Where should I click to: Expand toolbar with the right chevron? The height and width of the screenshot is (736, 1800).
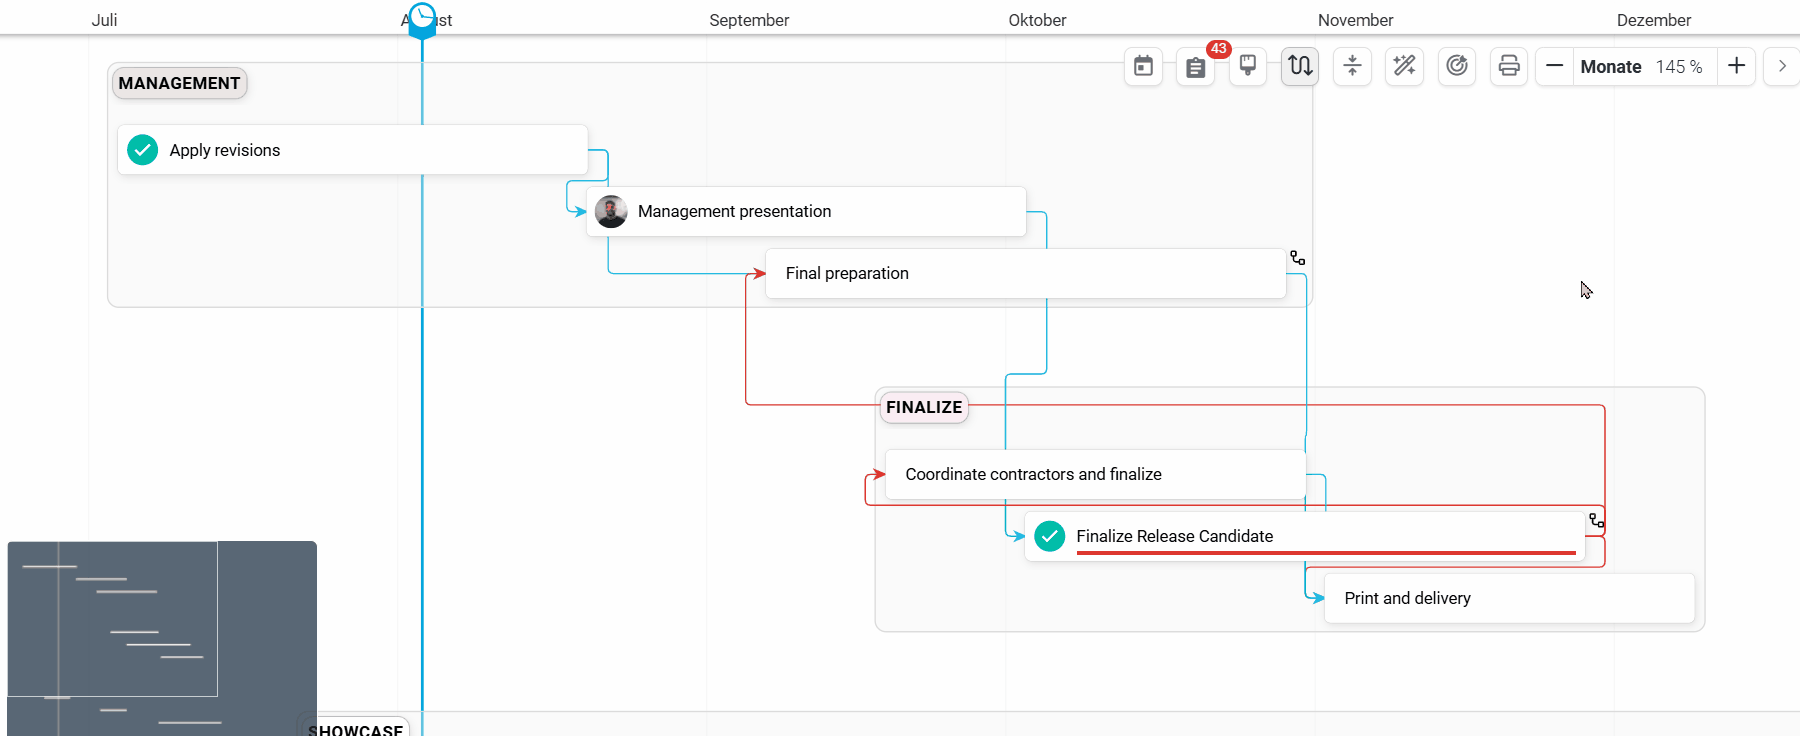[x=1782, y=66]
